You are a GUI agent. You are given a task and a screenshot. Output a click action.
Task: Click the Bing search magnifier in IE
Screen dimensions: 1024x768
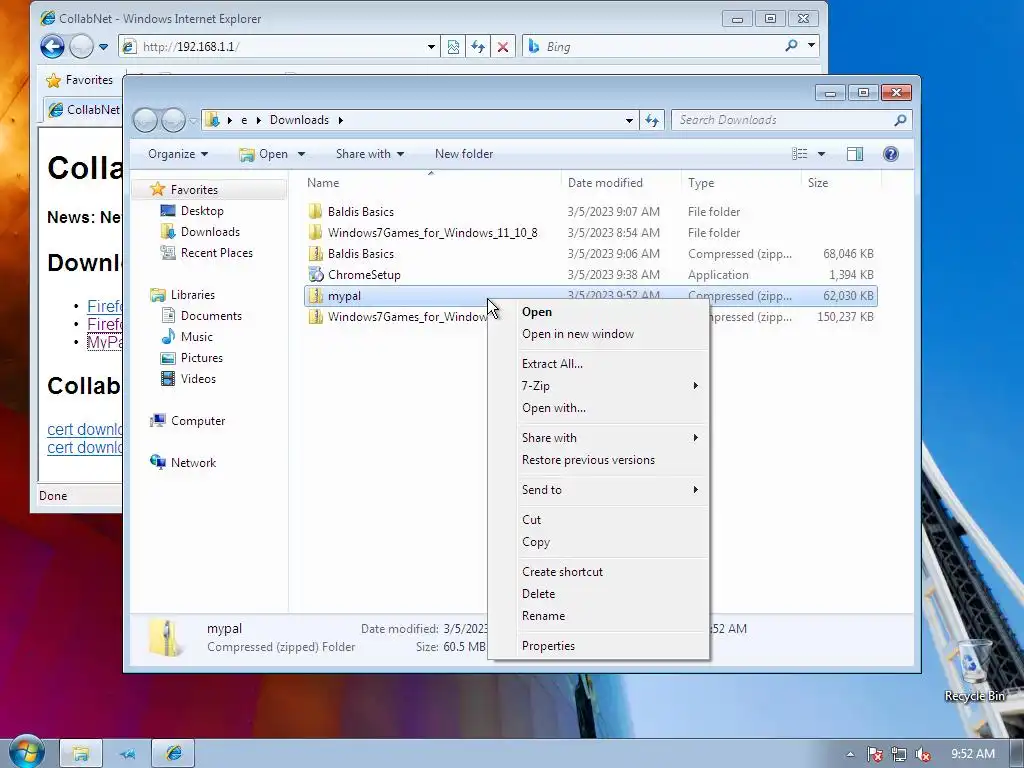tap(791, 46)
